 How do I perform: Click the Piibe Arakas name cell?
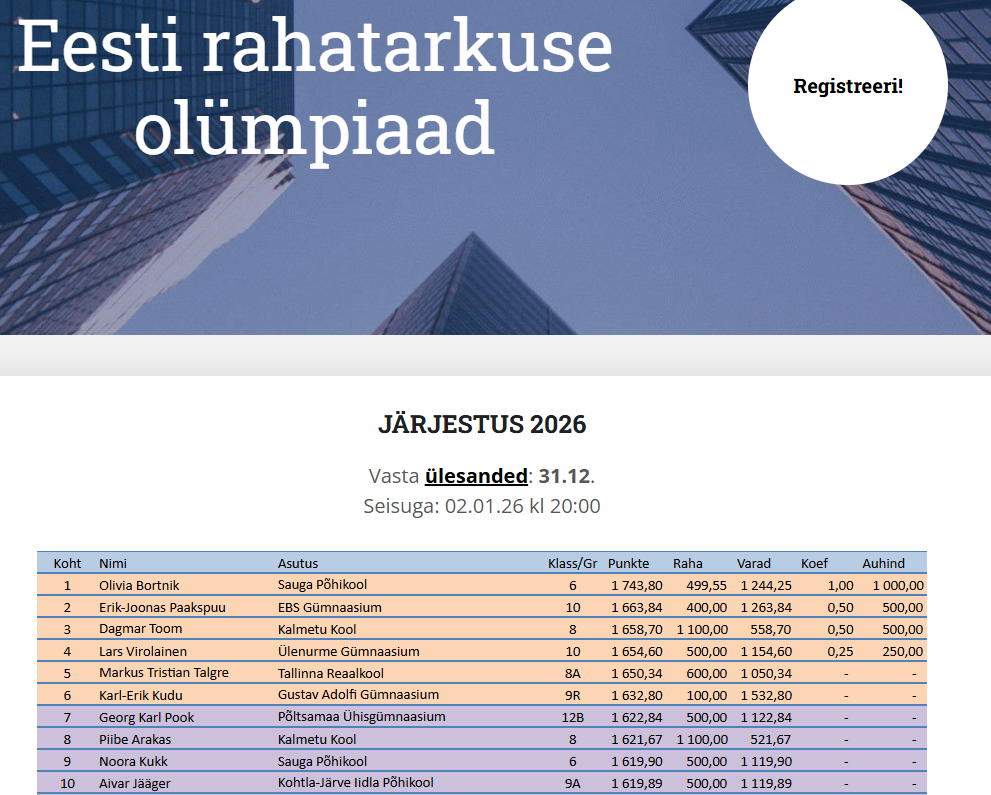click(x=133, y=739)
